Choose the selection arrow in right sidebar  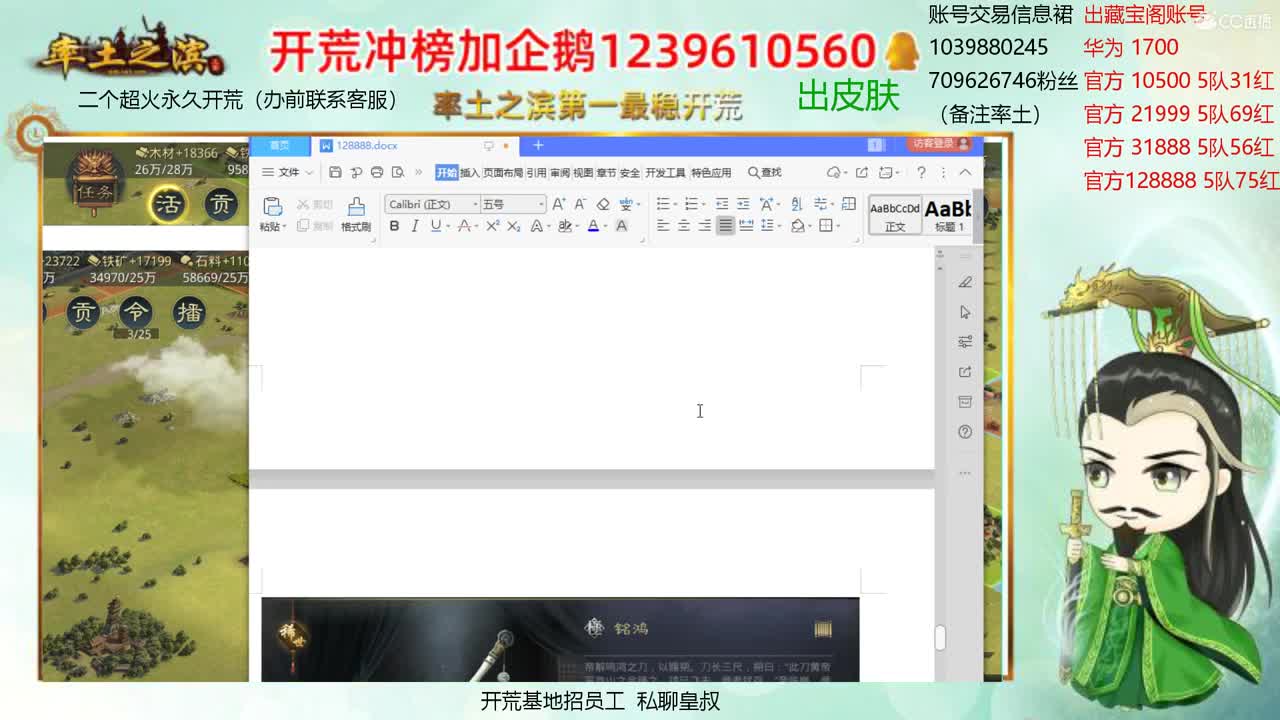point(965,312)
